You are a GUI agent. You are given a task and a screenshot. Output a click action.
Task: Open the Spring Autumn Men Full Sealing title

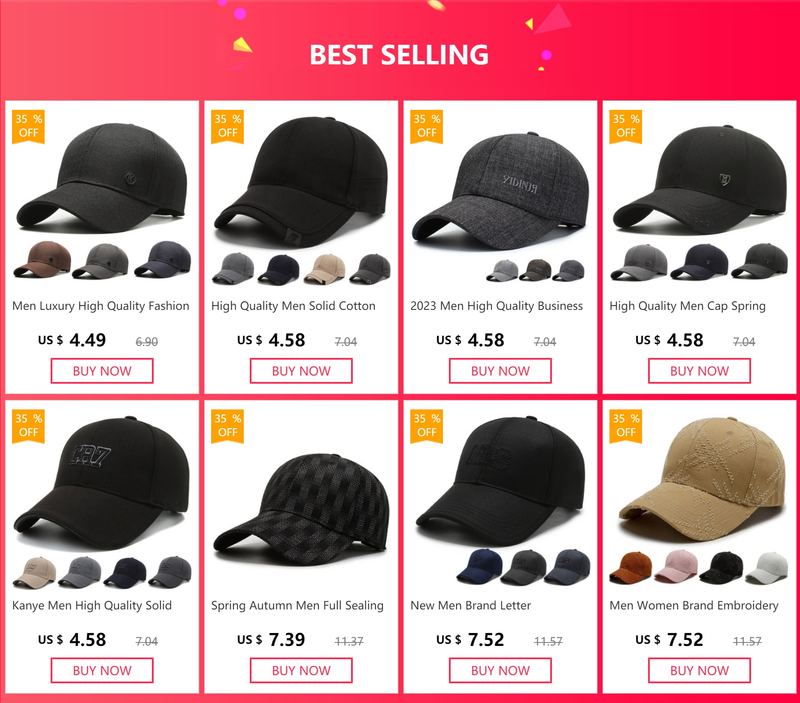pos(297,606)
